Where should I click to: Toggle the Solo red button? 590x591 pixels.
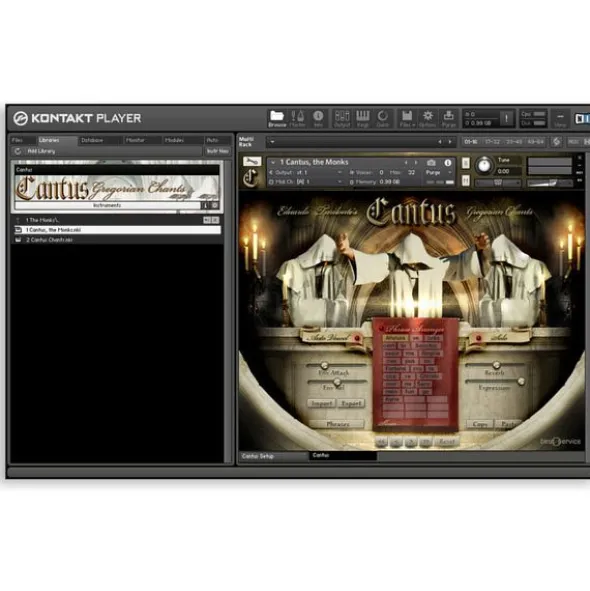point(479,338)
